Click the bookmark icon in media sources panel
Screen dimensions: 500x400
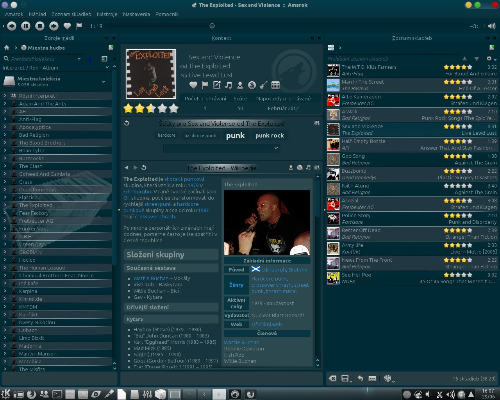111,48
